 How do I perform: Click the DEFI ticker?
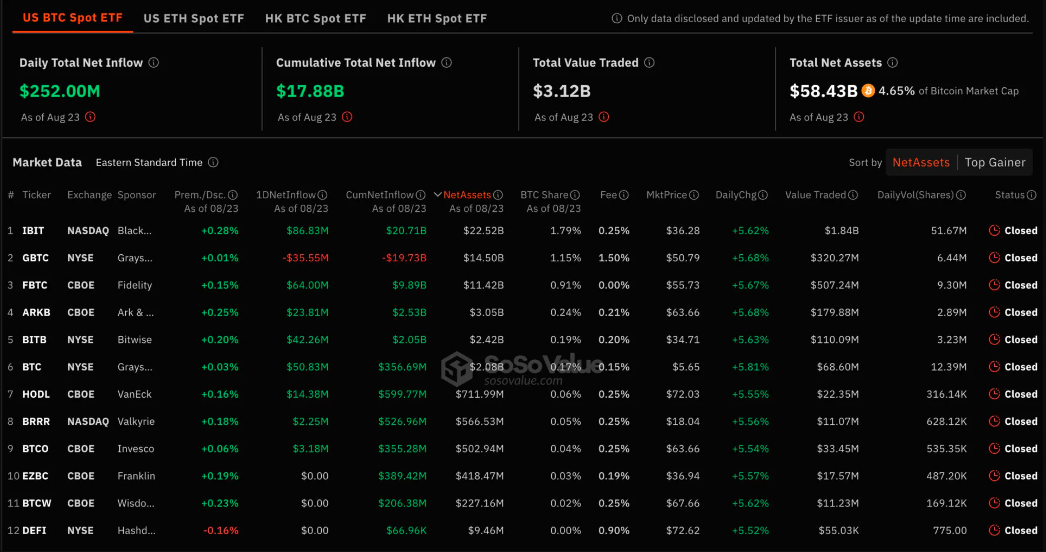pyautogui.click(x=35, y=530)
